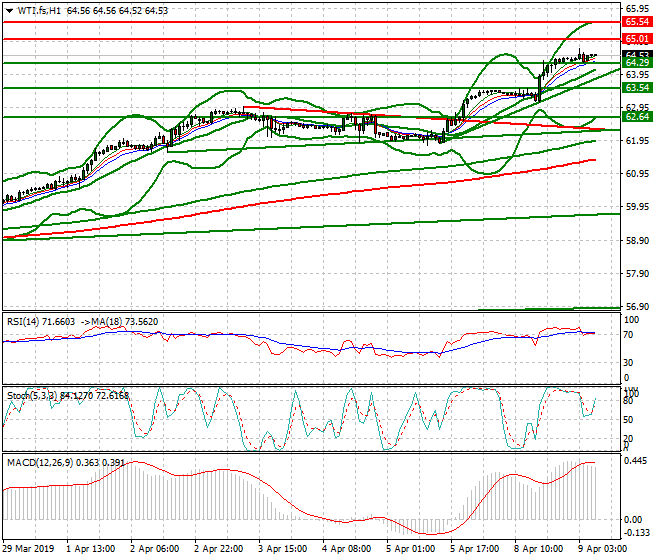
Task: Click the 60.95 price axis label
Action: click(x=637, y=173)
